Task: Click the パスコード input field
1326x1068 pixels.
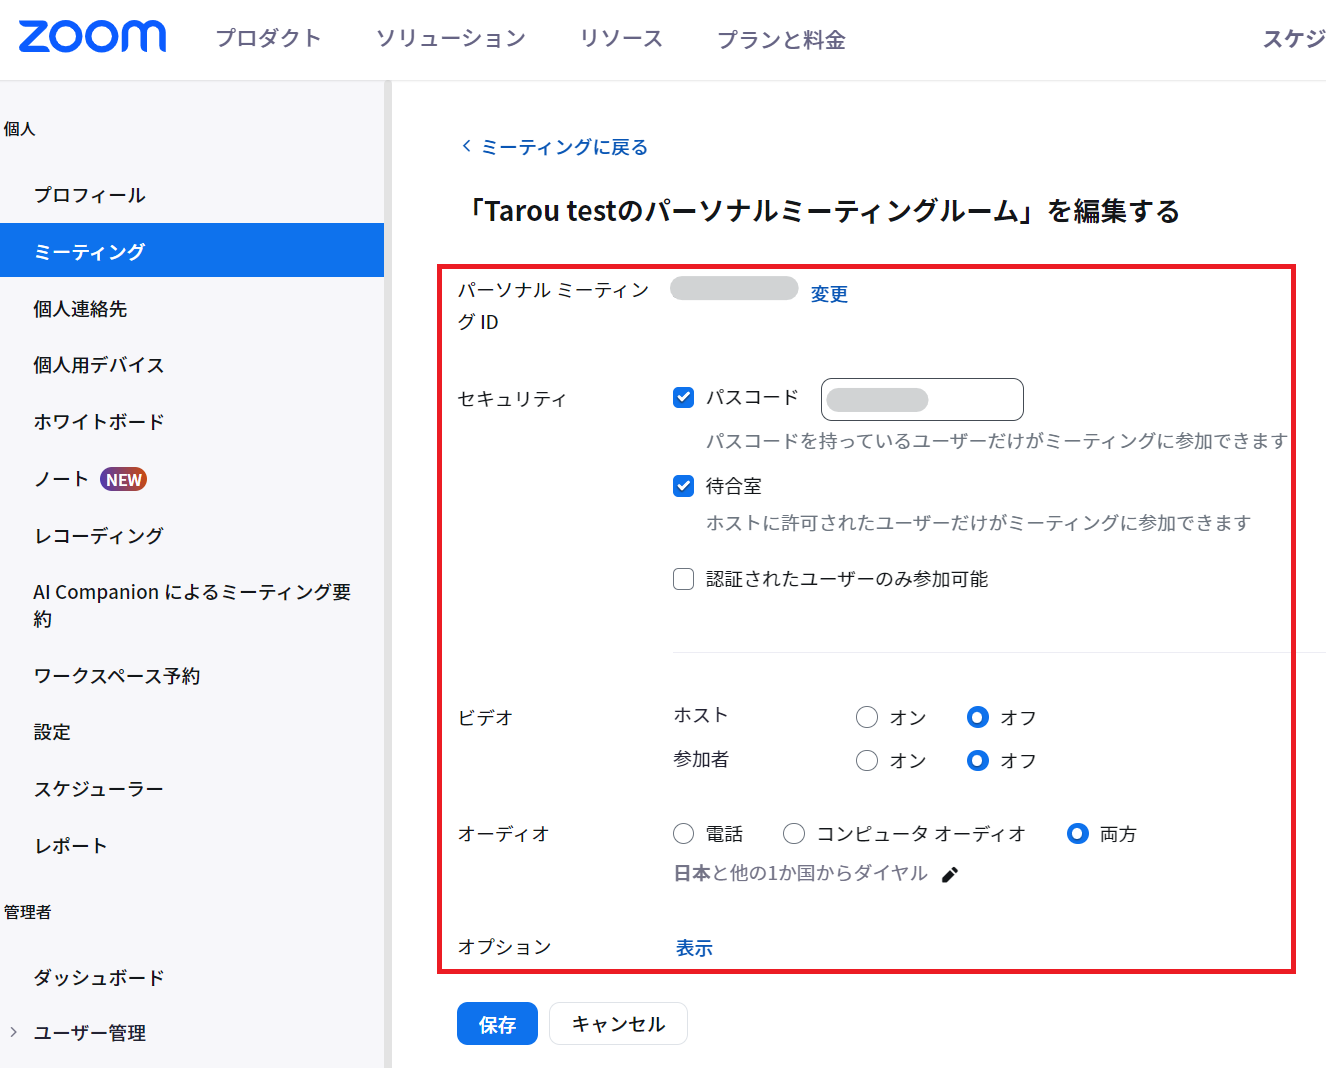Action: [x=922, y=399]
